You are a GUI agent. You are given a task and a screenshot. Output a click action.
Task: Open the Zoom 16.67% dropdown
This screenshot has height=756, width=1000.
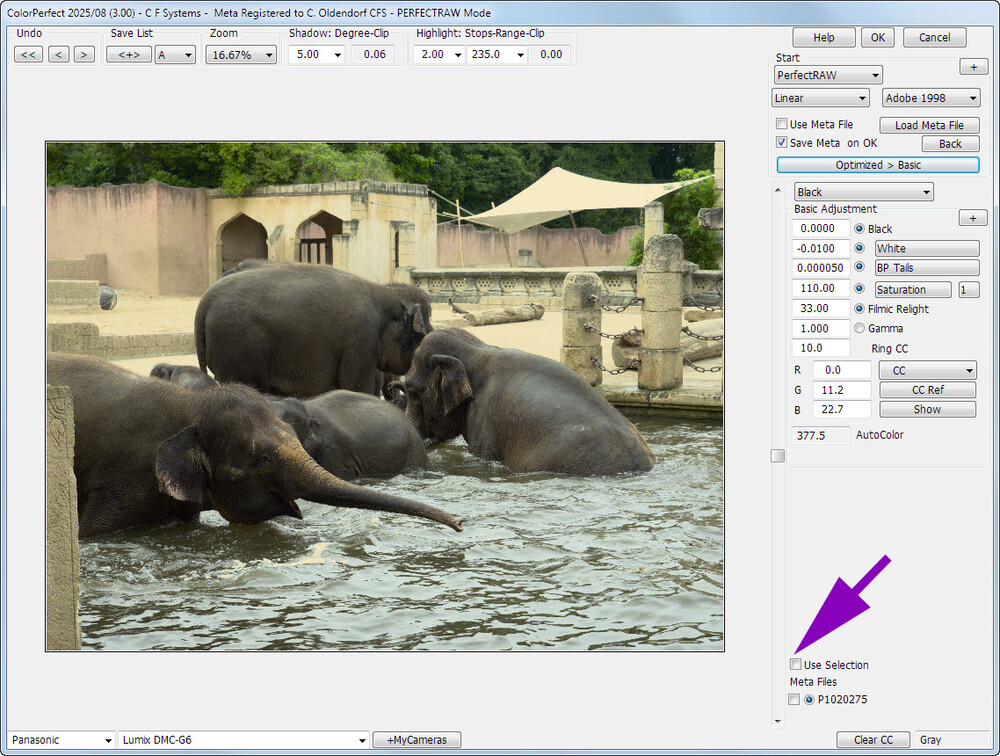pos(241,55)
